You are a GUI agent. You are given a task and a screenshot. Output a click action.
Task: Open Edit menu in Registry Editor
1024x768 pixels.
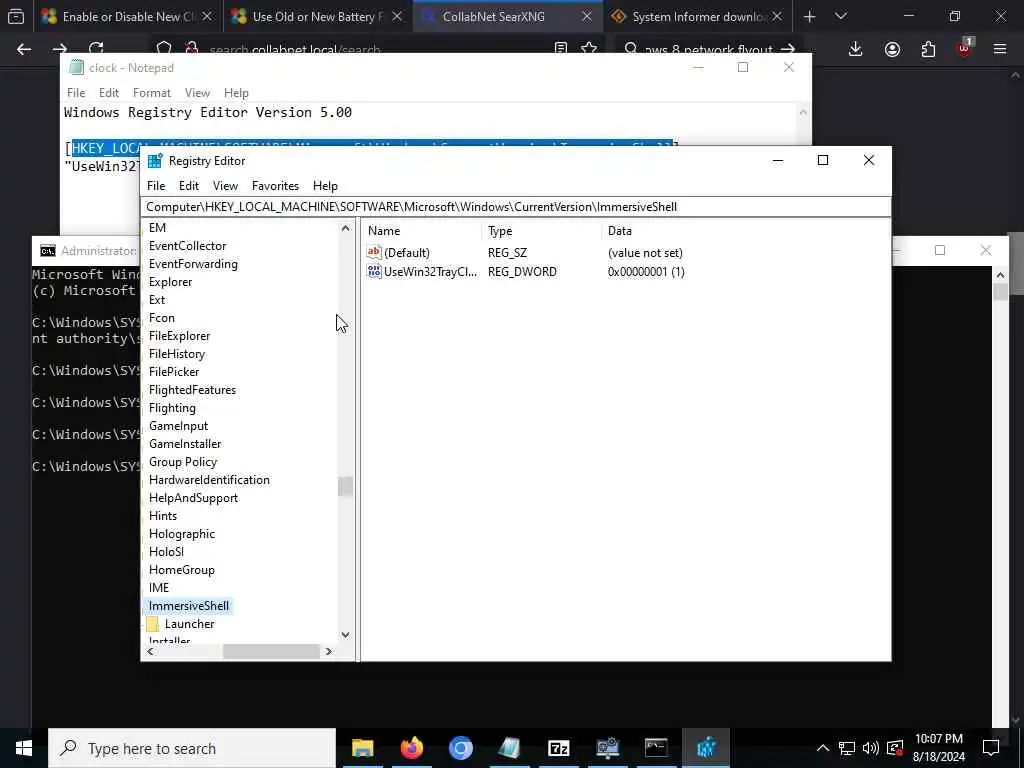click(189, 186)
